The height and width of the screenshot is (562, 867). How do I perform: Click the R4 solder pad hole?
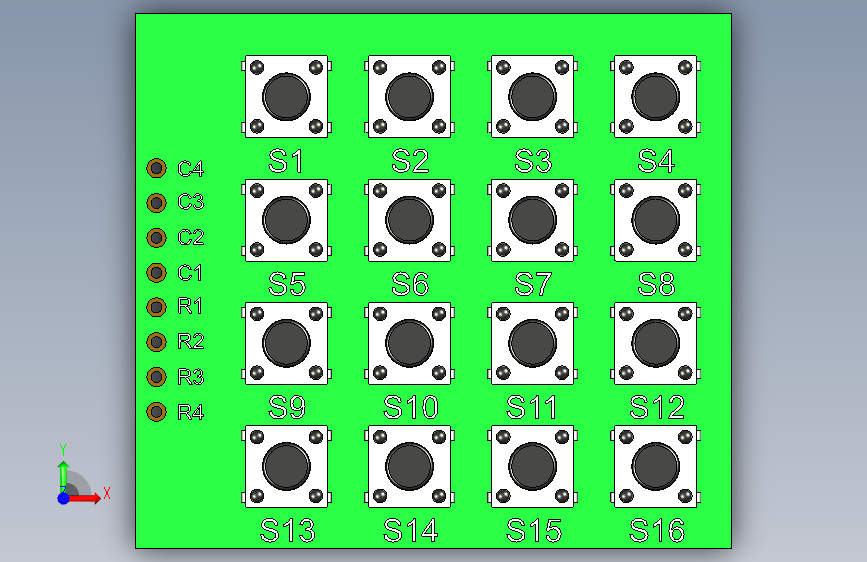coord(156,412)
